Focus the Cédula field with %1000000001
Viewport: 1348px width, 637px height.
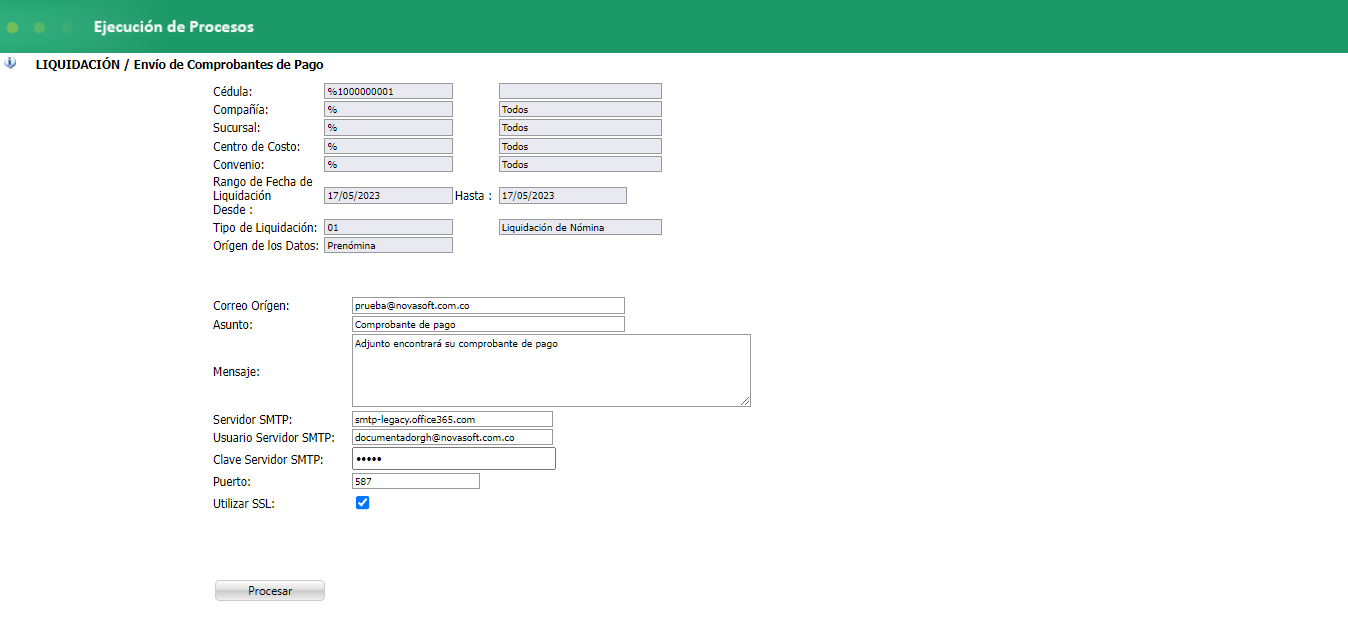pos(388,91)
